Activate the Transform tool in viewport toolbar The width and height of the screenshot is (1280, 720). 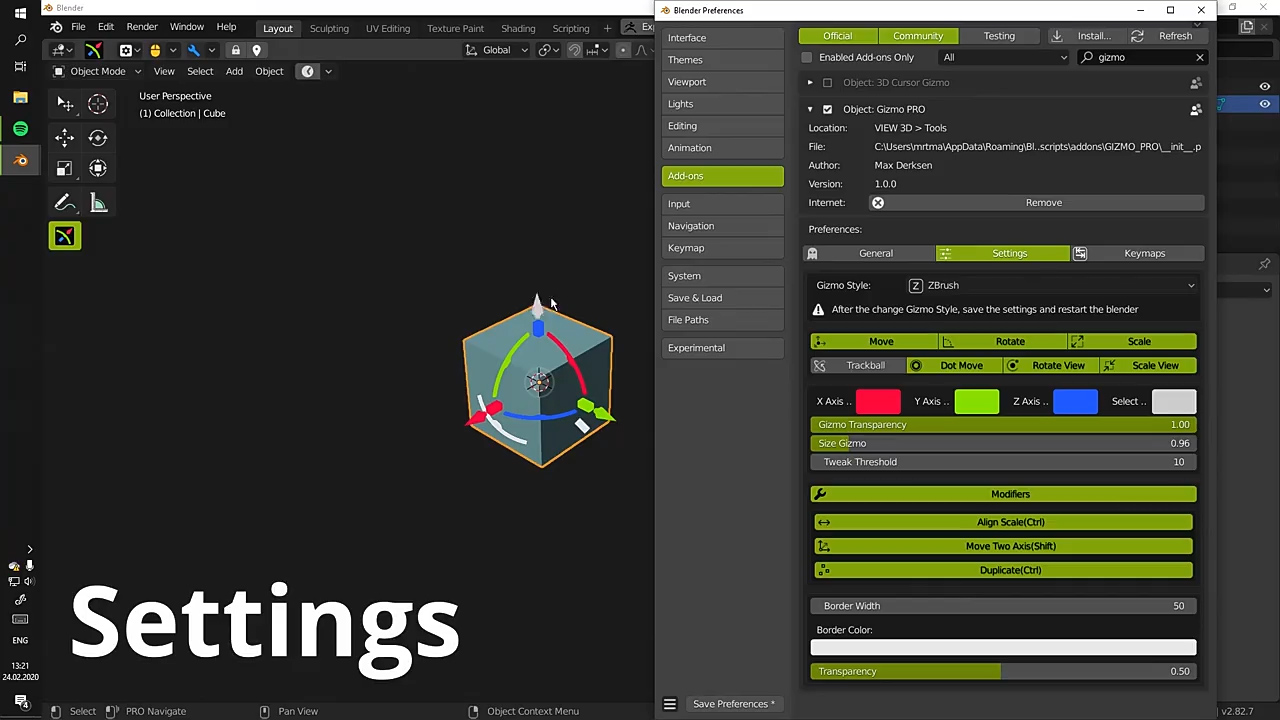(98, 169)
